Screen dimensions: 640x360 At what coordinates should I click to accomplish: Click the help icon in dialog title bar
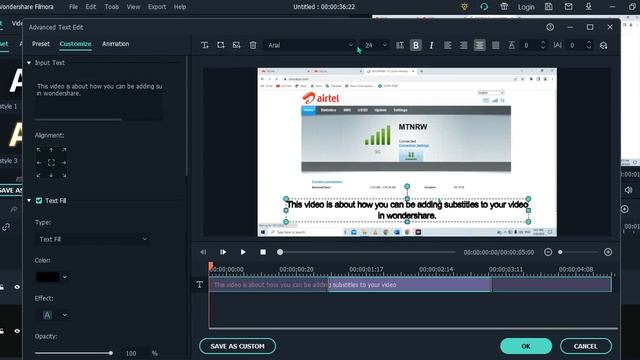tap(550, 27)
